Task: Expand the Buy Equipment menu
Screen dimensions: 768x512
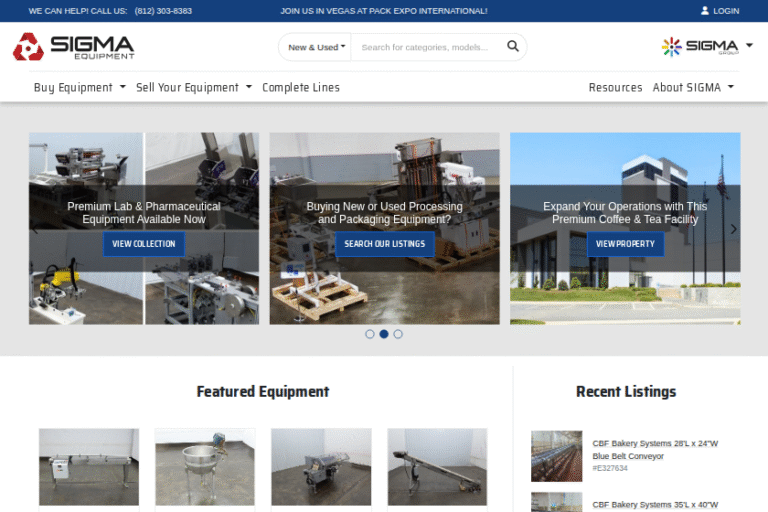Action: 80,87
